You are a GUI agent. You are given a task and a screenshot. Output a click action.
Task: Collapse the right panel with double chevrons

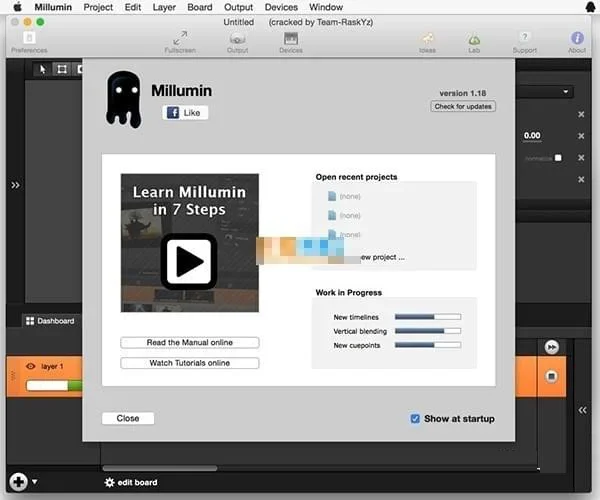582,410
